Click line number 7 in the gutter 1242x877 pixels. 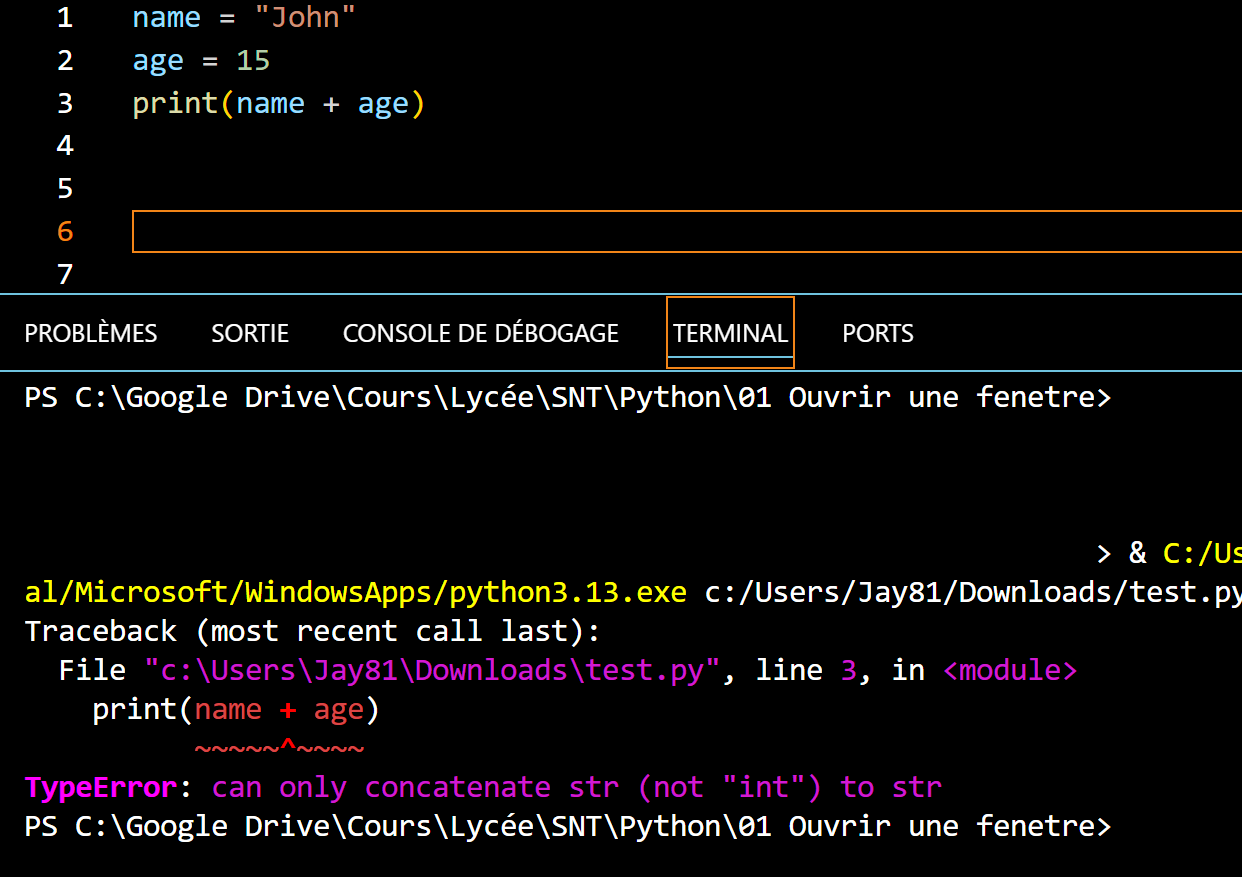(65, 274)
